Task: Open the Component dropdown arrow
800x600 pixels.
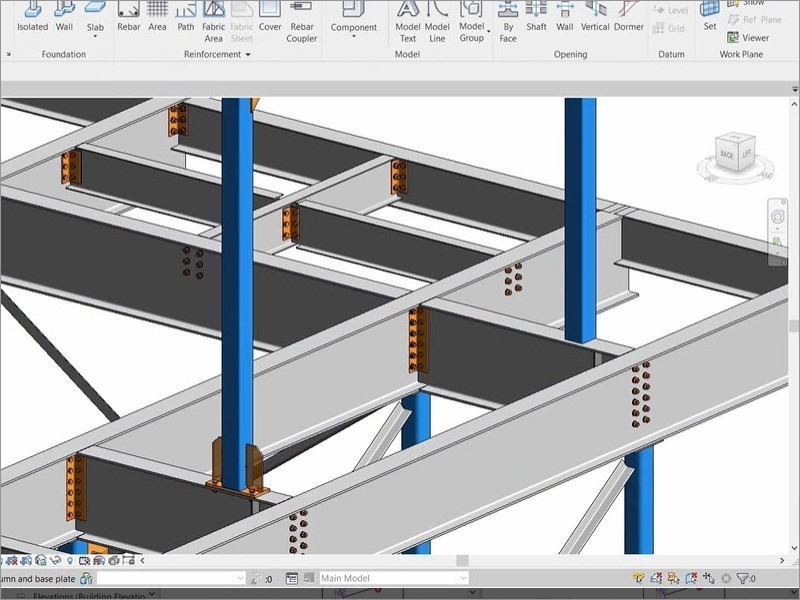Action: click(354, 37)
